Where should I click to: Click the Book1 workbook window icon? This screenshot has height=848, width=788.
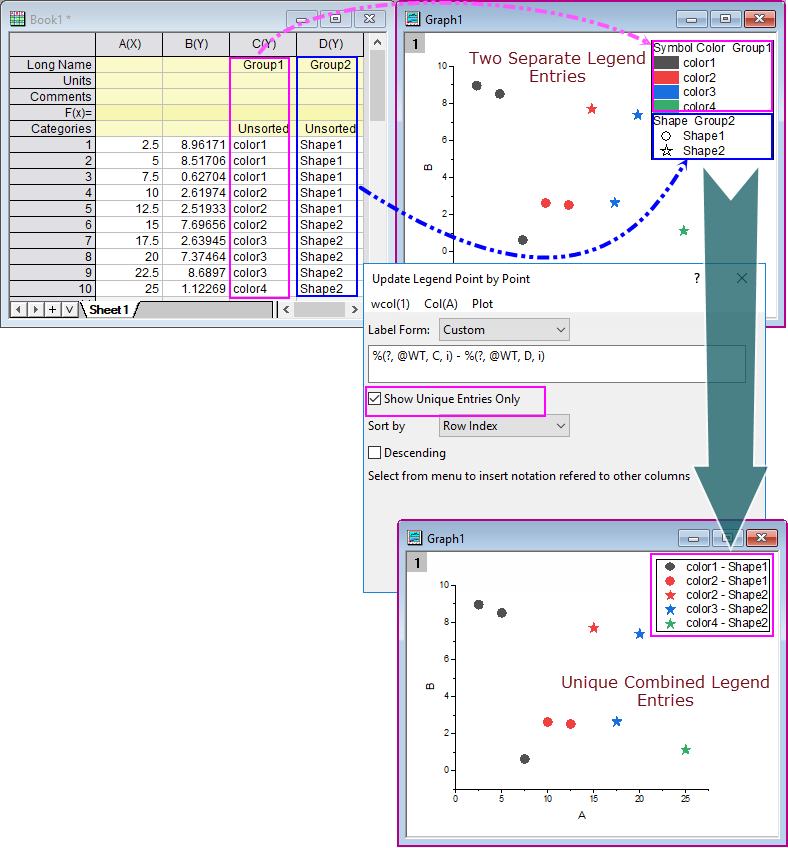17,19
